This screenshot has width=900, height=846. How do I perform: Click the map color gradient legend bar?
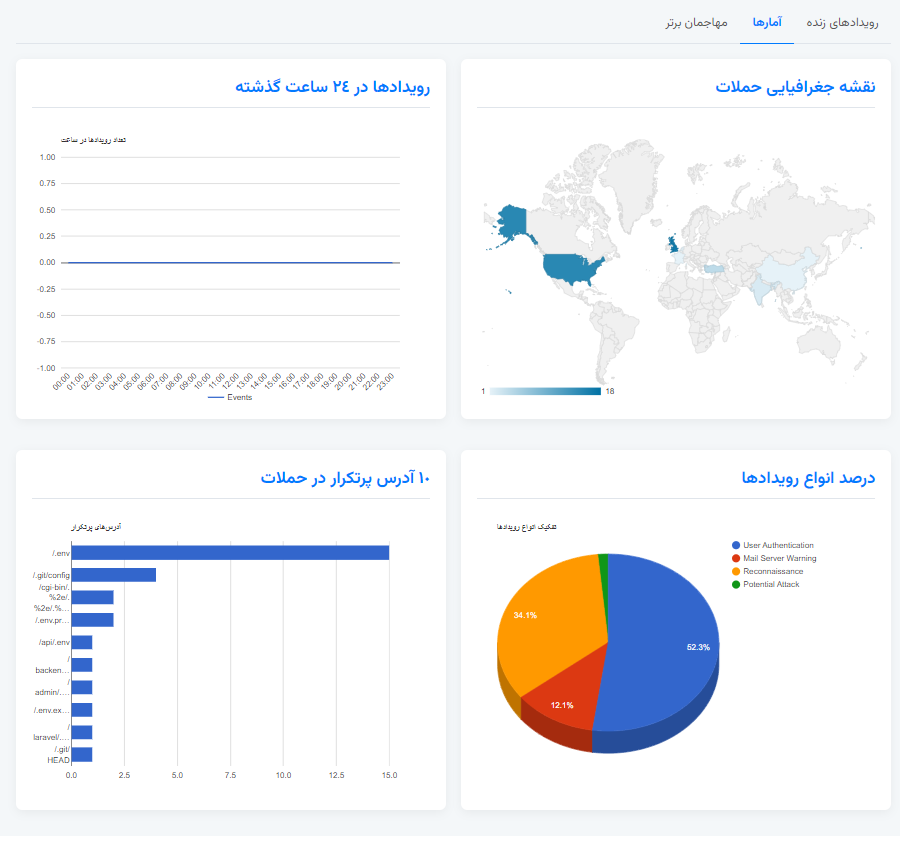click(x=545, y=392)
